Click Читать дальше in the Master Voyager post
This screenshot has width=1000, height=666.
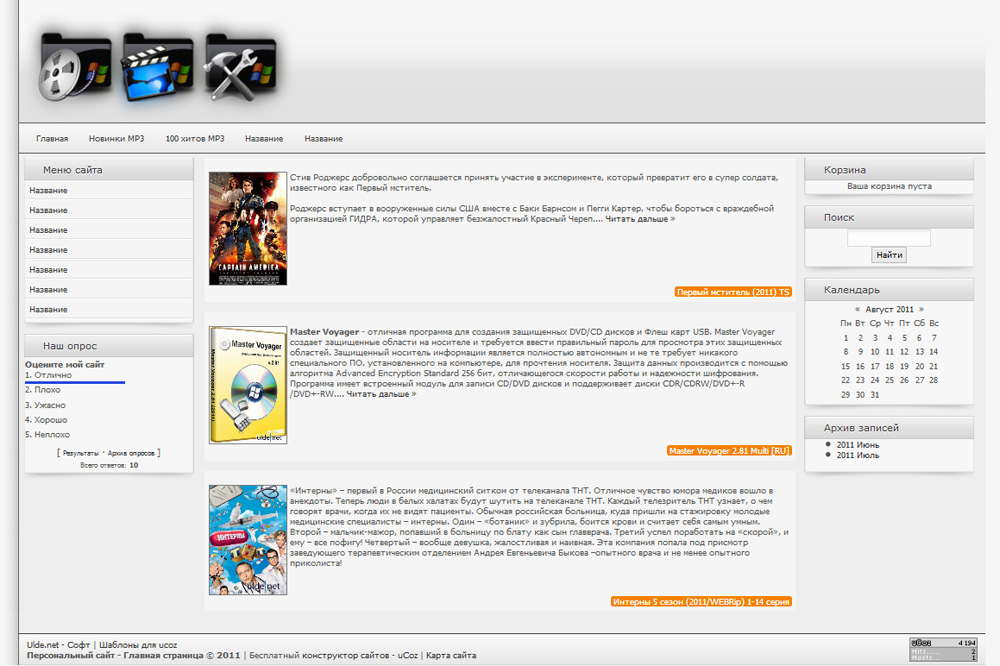click(381, 394)
